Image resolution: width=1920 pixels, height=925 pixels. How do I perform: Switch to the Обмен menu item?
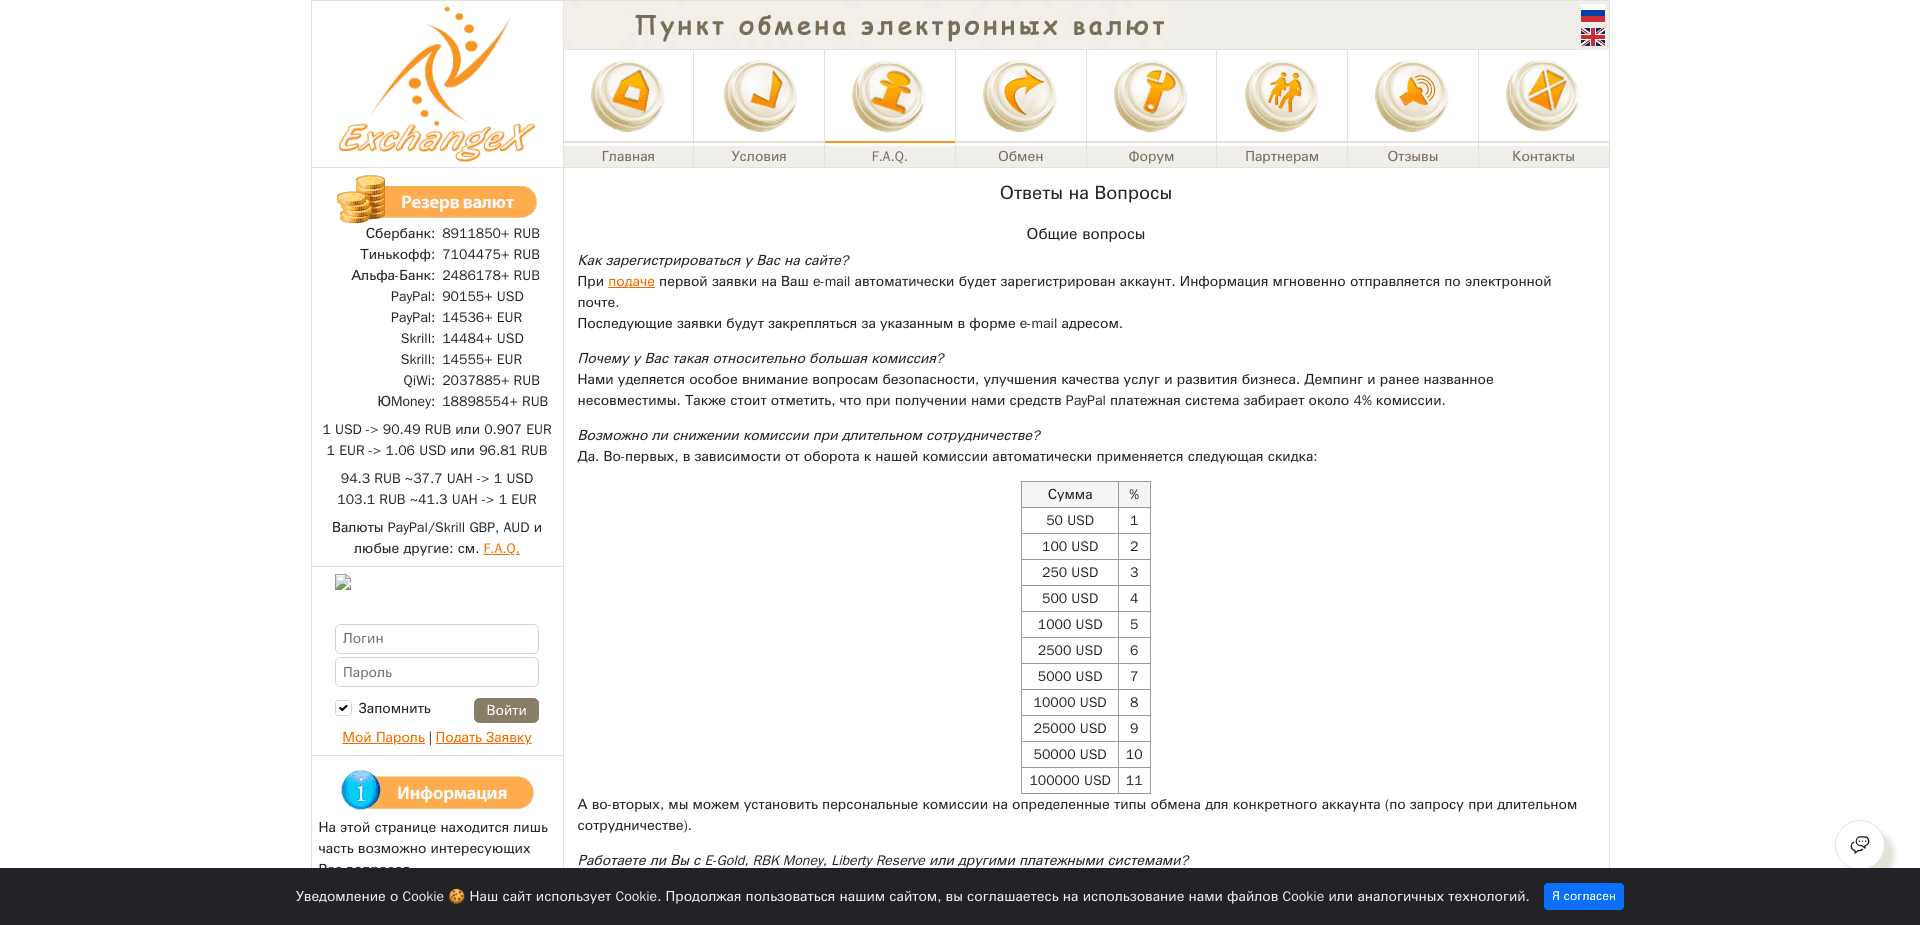(x=1020, y=156)
